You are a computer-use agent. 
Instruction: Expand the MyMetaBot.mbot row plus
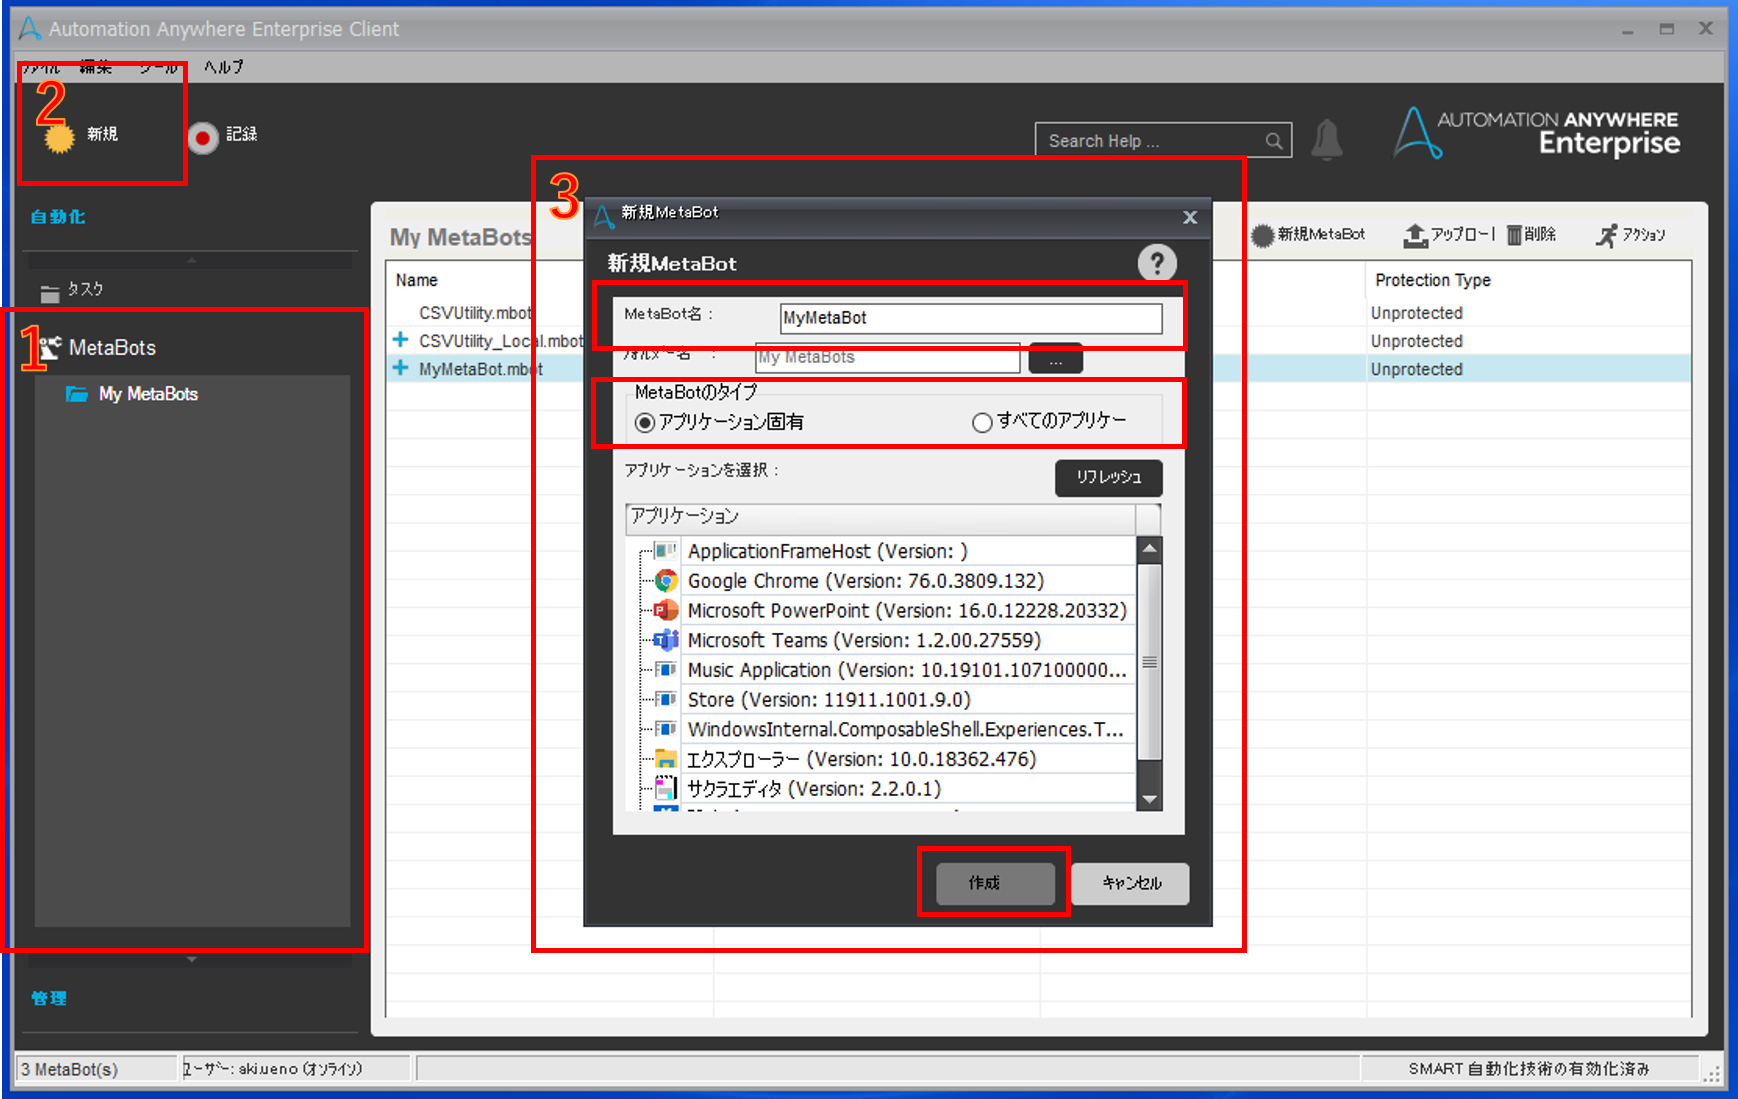tap(400, 368)
